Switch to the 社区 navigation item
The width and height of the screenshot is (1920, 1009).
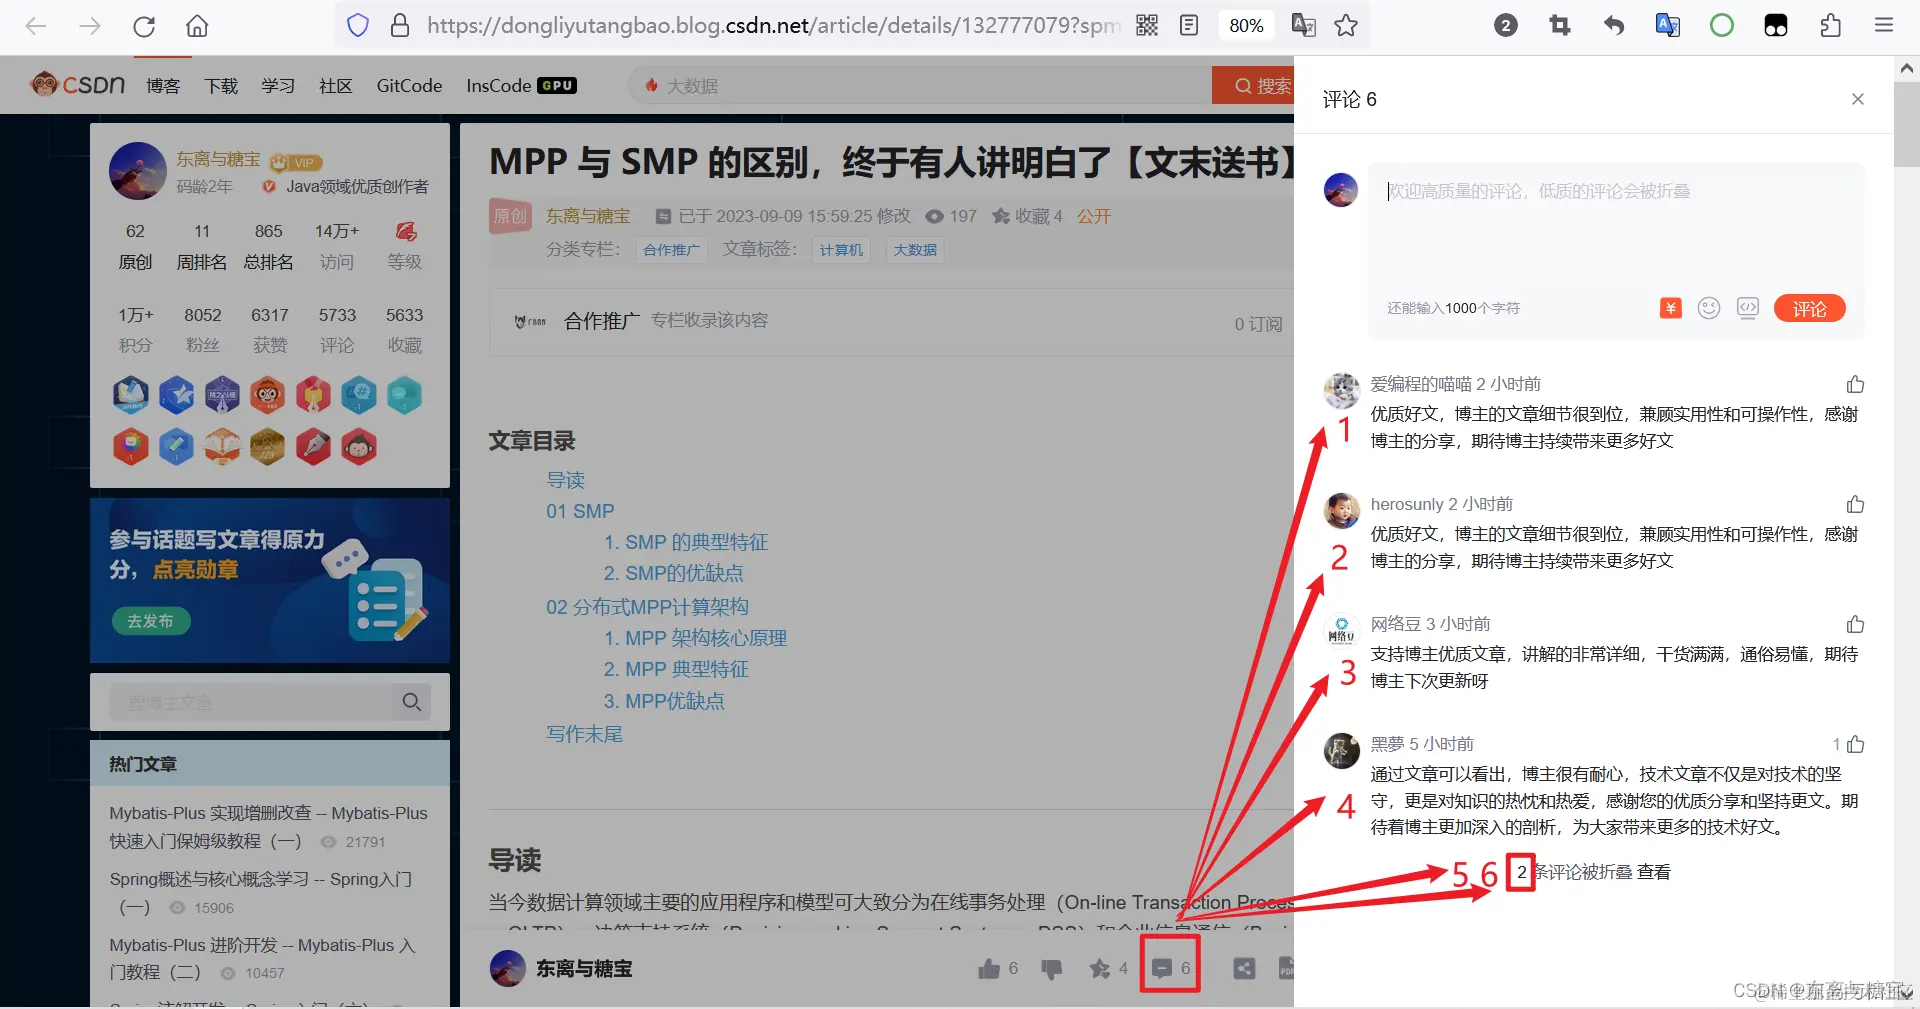click(x=335, y=85)
